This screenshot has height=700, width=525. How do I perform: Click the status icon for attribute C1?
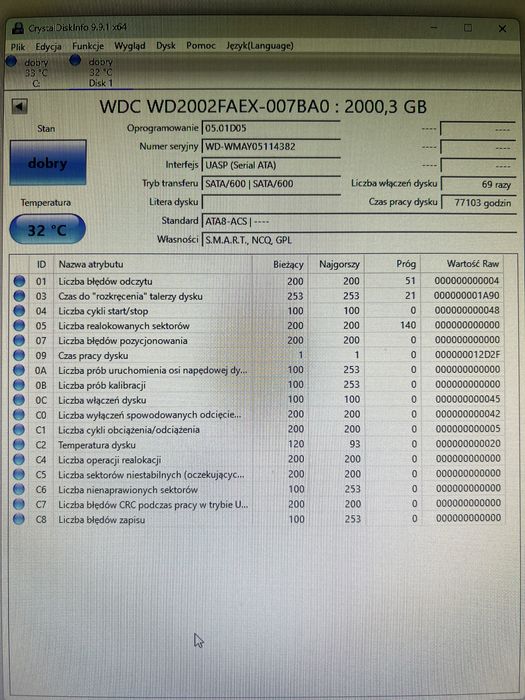click(x=19, y=429)
